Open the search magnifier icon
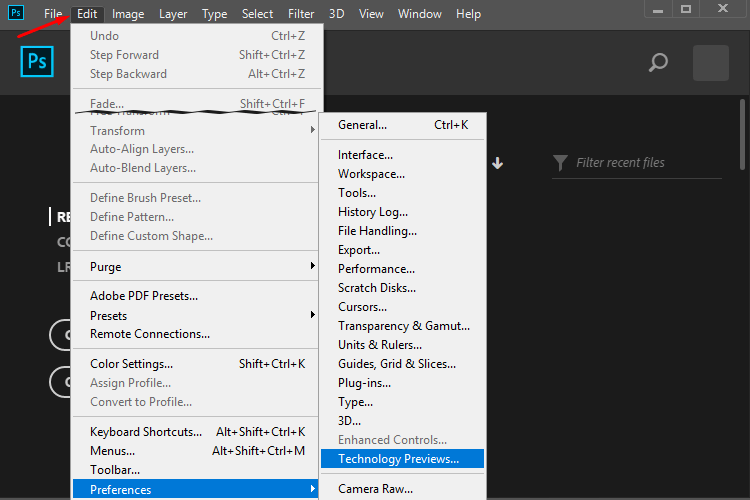Image resolution: width=750 pixels, height=500 pixels. (x=658, y=63)
